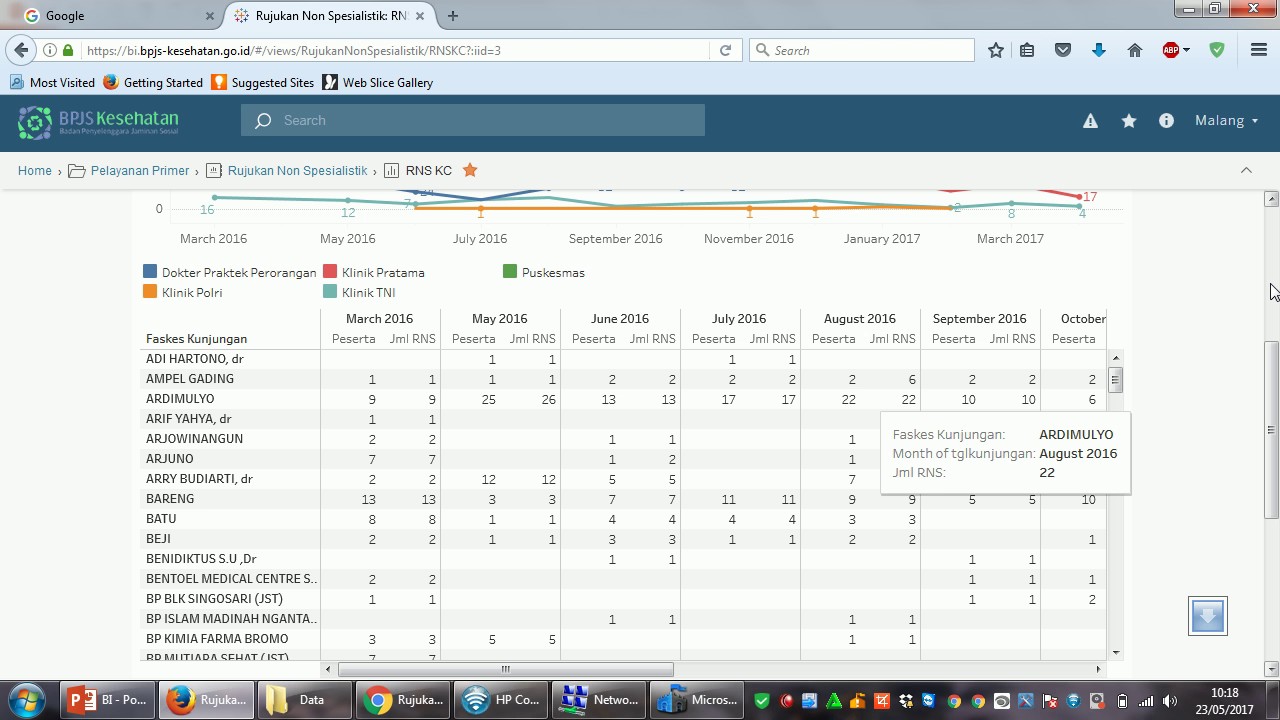
Task: Open Adblock Plus dropdown
Action: 1175,50
